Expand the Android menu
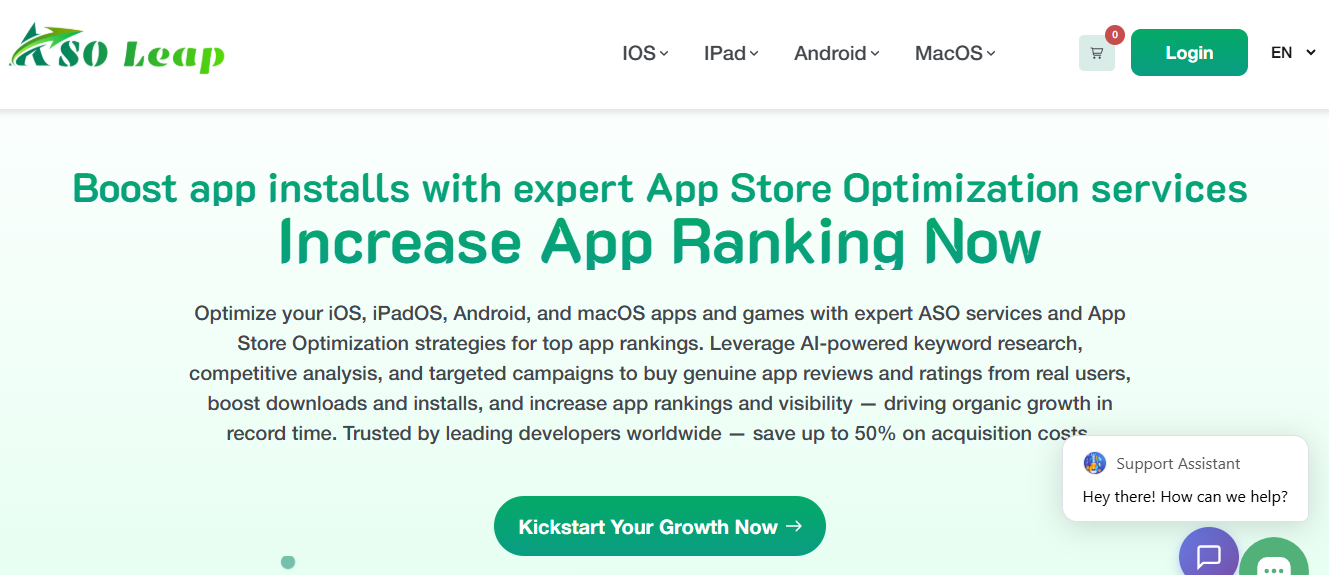 [836, 53]
